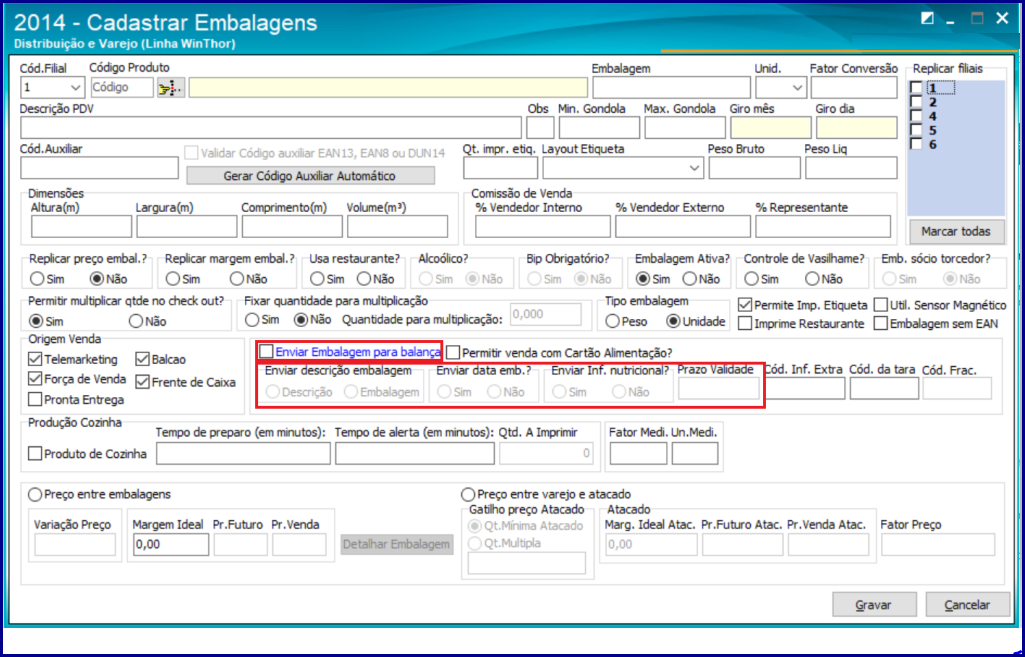Focus the Peso Liq field
Screen dimensions: 1025x657
(851, 168)
